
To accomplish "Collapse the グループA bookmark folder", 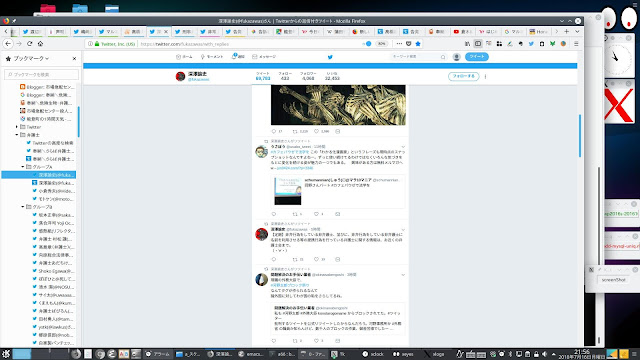I will [x=23, y=167].
